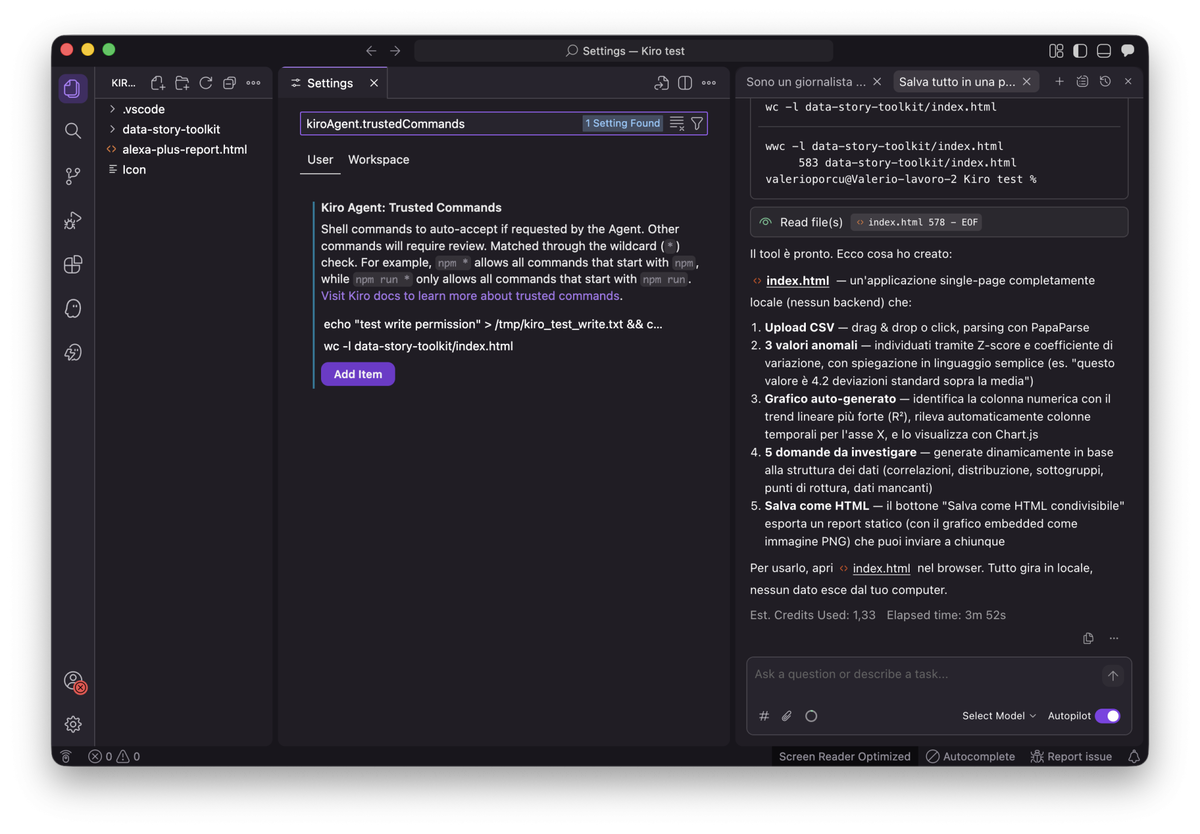Click the New Folder icon in Explorer
Image resolution: width=1200 pixels, height=834 pixels.
pos(182,83)
